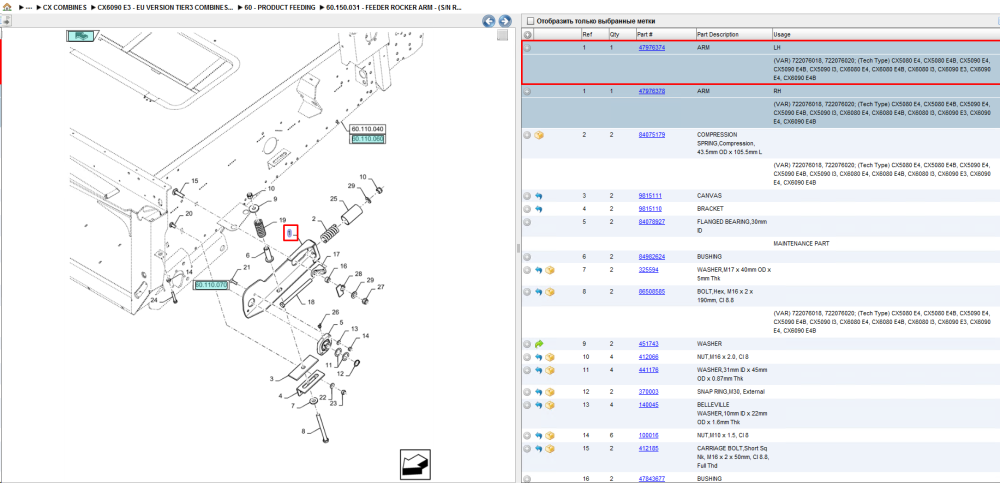1000x483 pixels.
Task: Select callout number 25 in the diagram
Action: click(332, 200)
